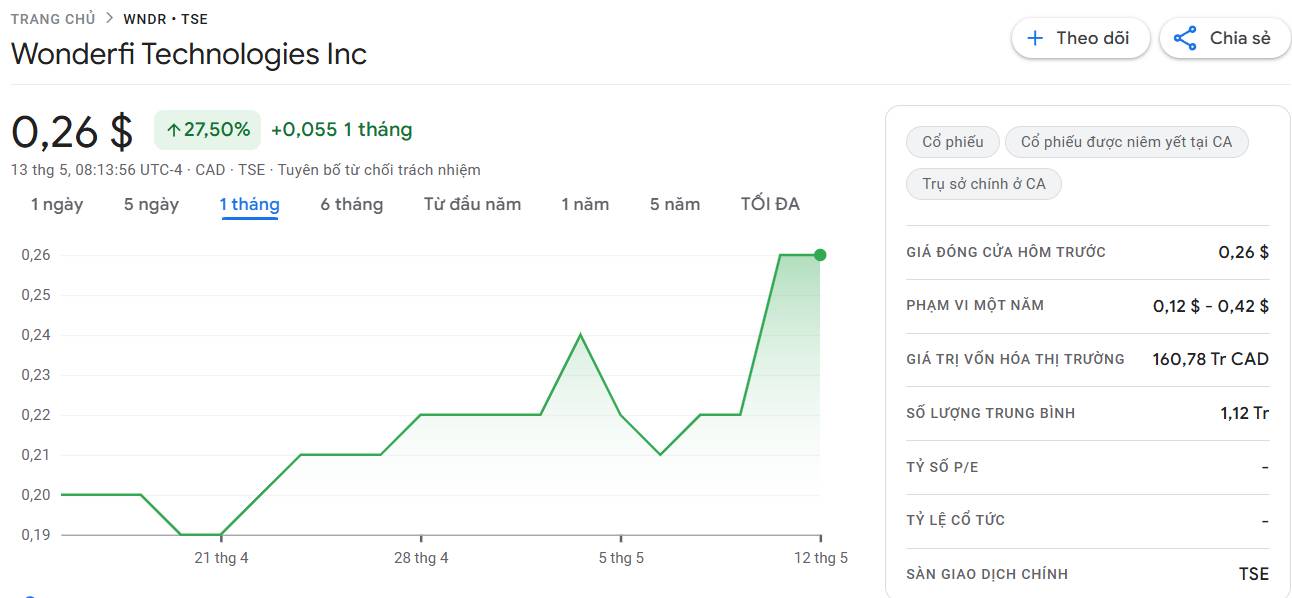Click the TỶ LỆ CỔ TỨC label
Image resolution: width=1292 pixels, height=598 pixels.
point(956,520)
